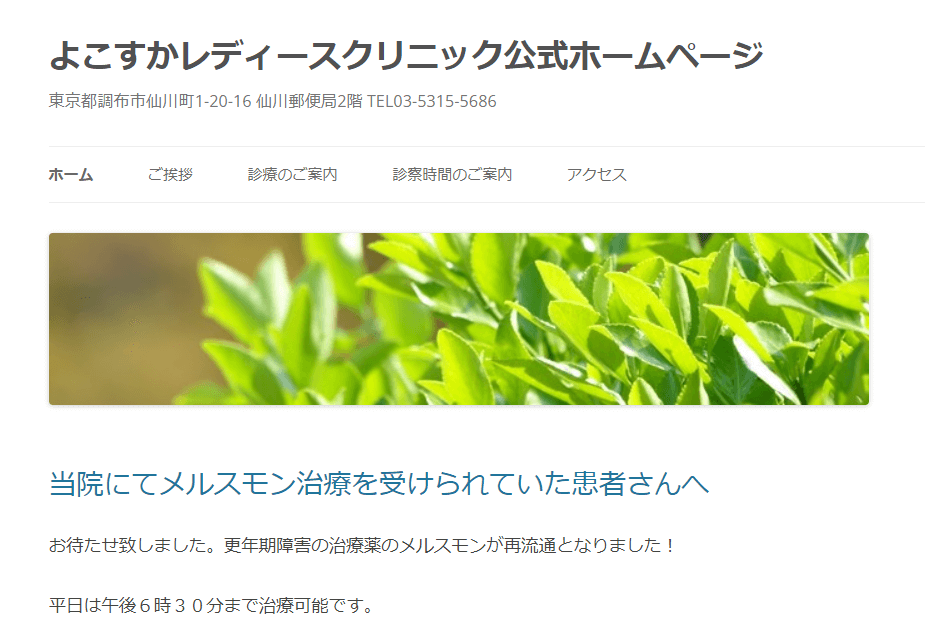Image resolution: width=925 pixels, height=636 pixels.
Task: Select 診察時間のご案内 in navigation
Action: [452, 175]
